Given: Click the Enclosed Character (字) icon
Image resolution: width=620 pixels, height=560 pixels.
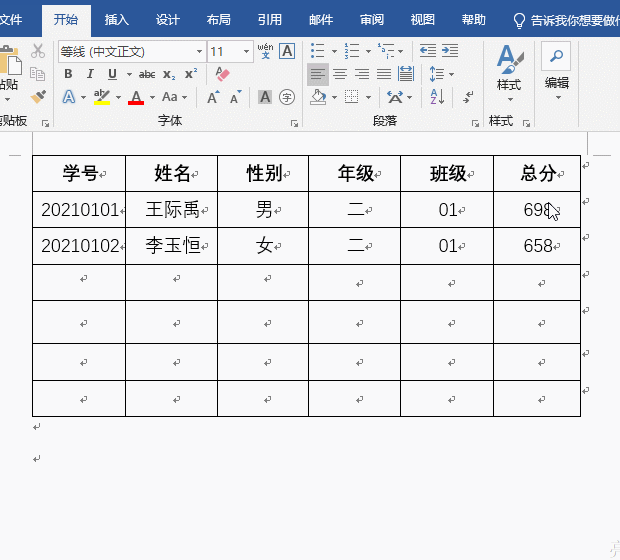Looking at the screenshot, I should (x=287, y=97).
